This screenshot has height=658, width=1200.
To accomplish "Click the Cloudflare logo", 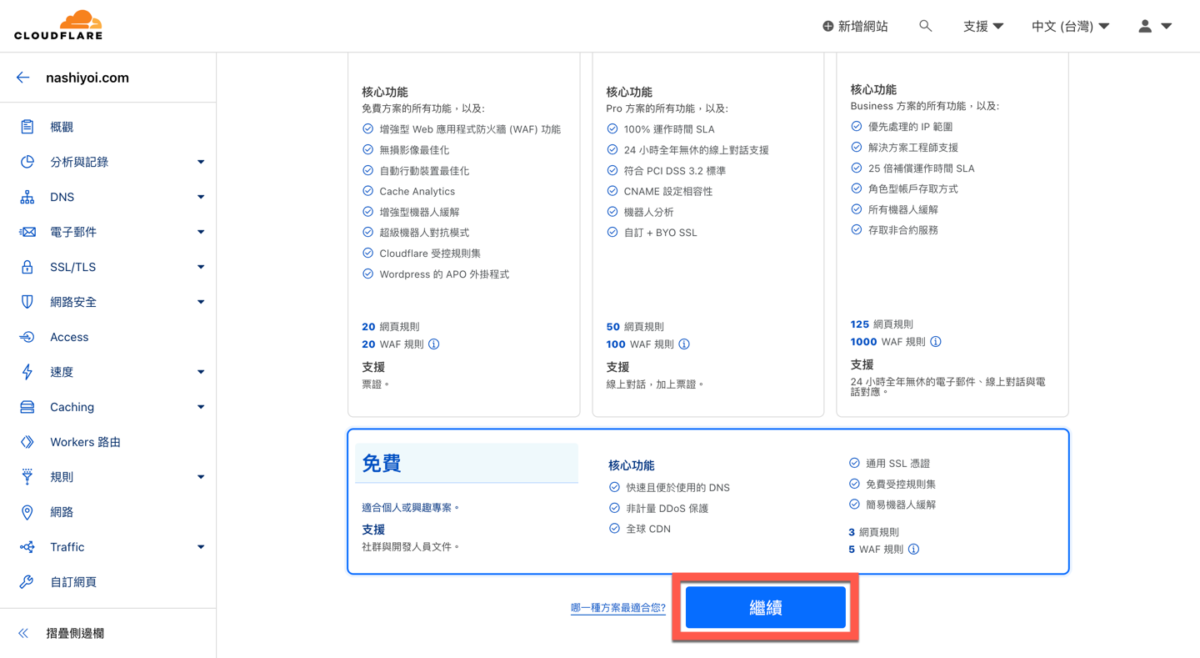I will (58, 25).
